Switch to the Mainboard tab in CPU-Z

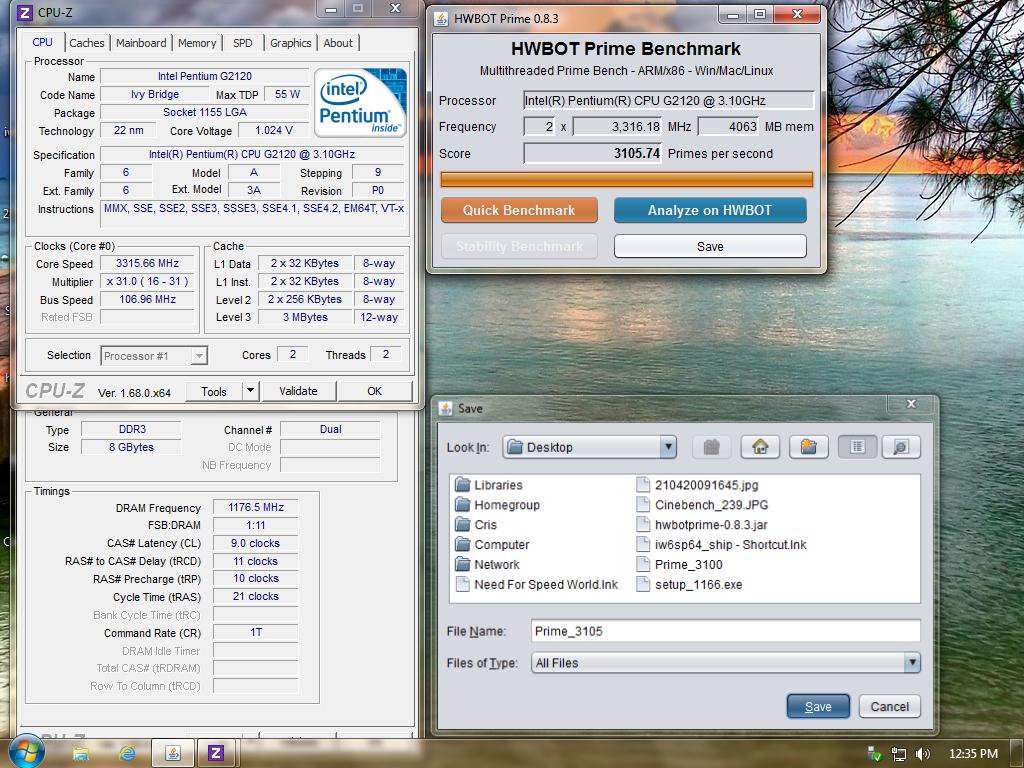(x=141, y=43)
